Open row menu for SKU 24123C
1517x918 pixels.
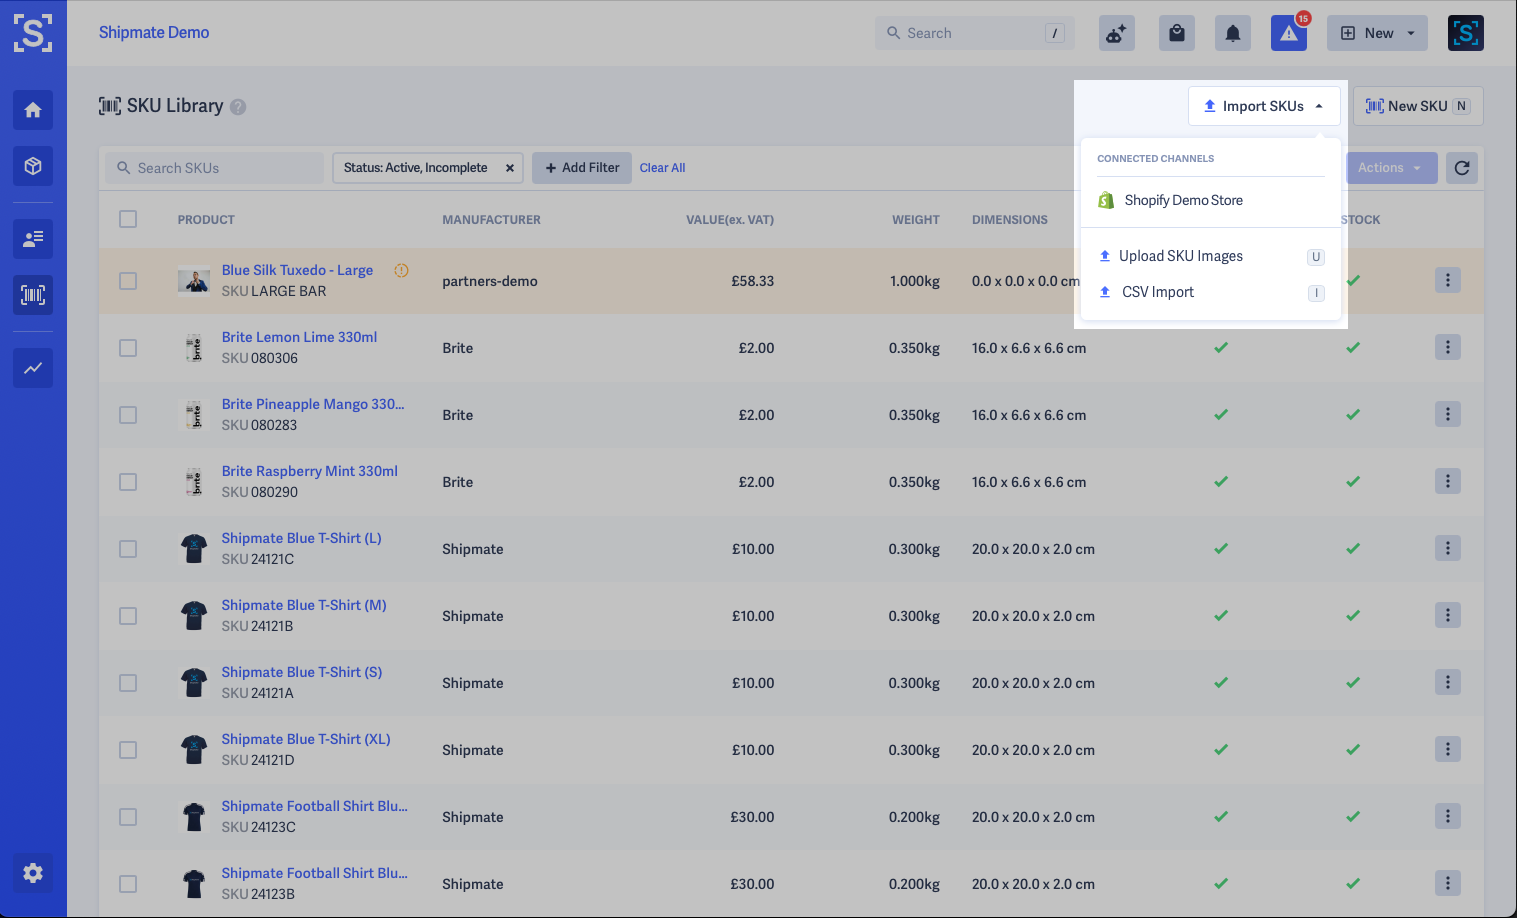point(1448,817)
